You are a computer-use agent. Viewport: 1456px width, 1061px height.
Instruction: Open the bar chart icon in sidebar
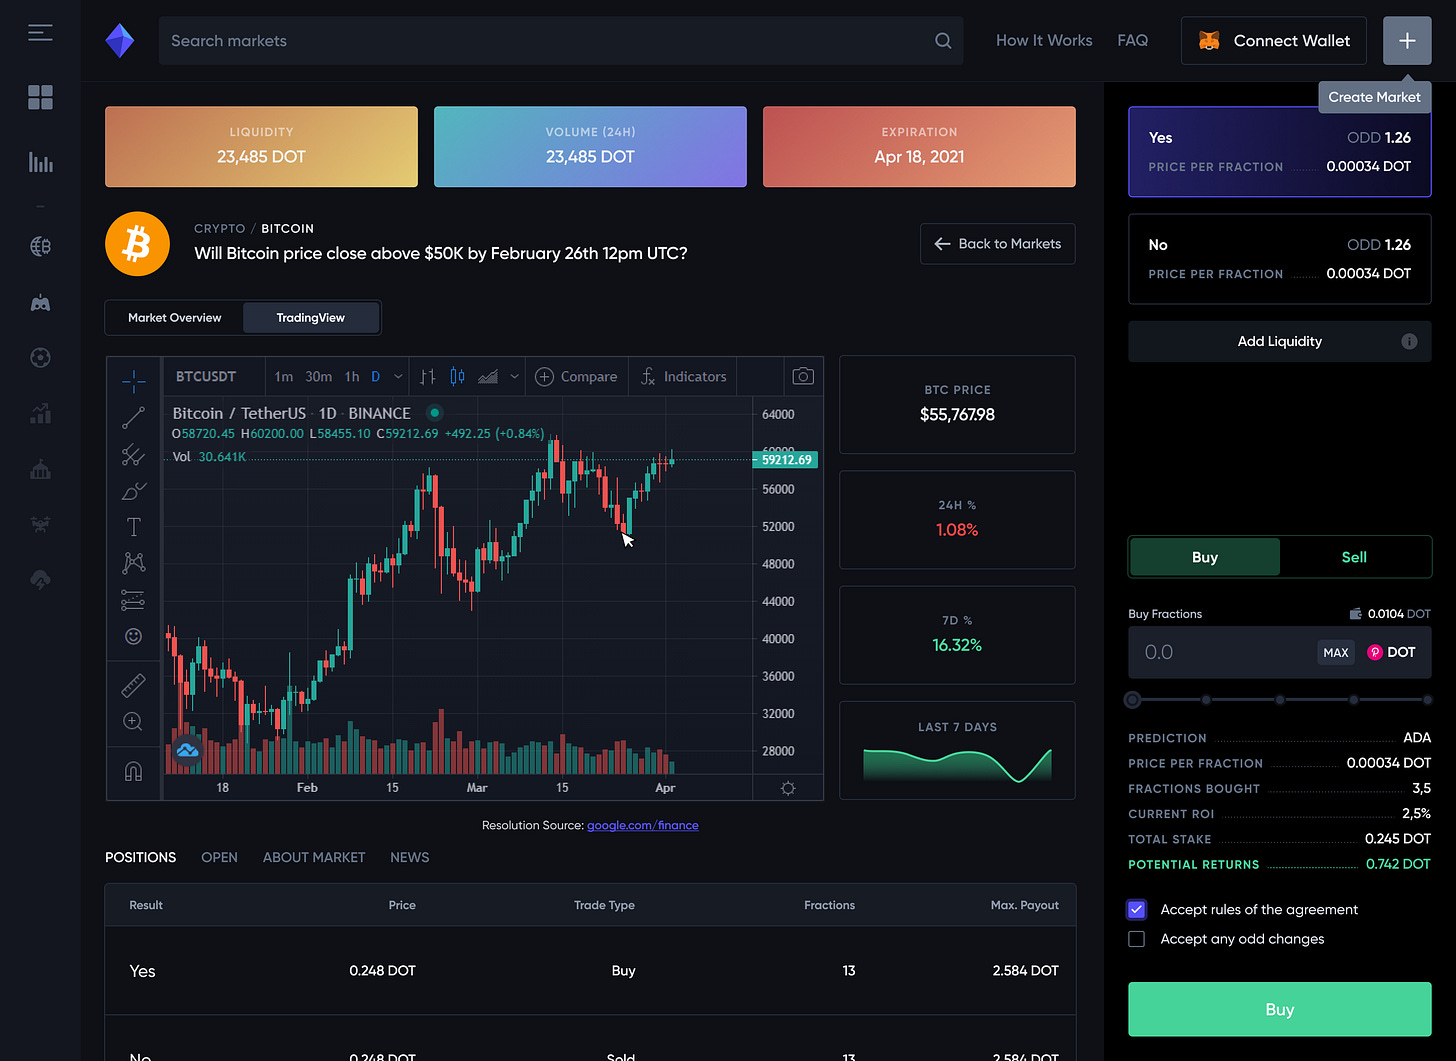40,162
